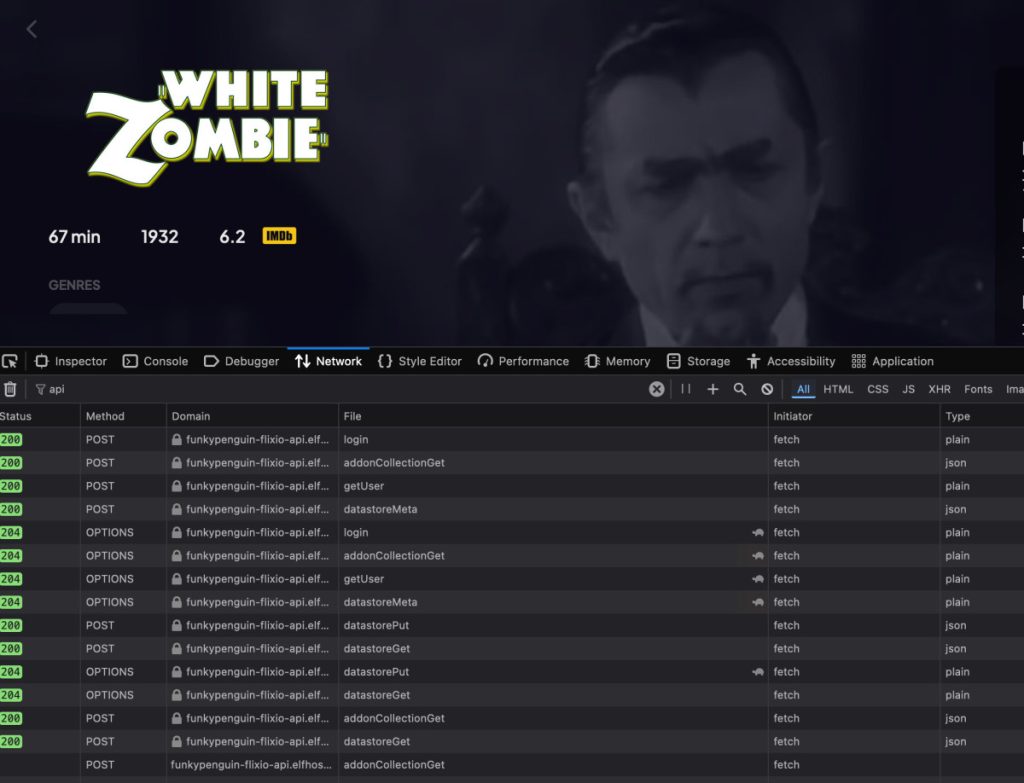1024x783 pixels.
Task: Click the element picker icon
Action: (x=10, y=361)
